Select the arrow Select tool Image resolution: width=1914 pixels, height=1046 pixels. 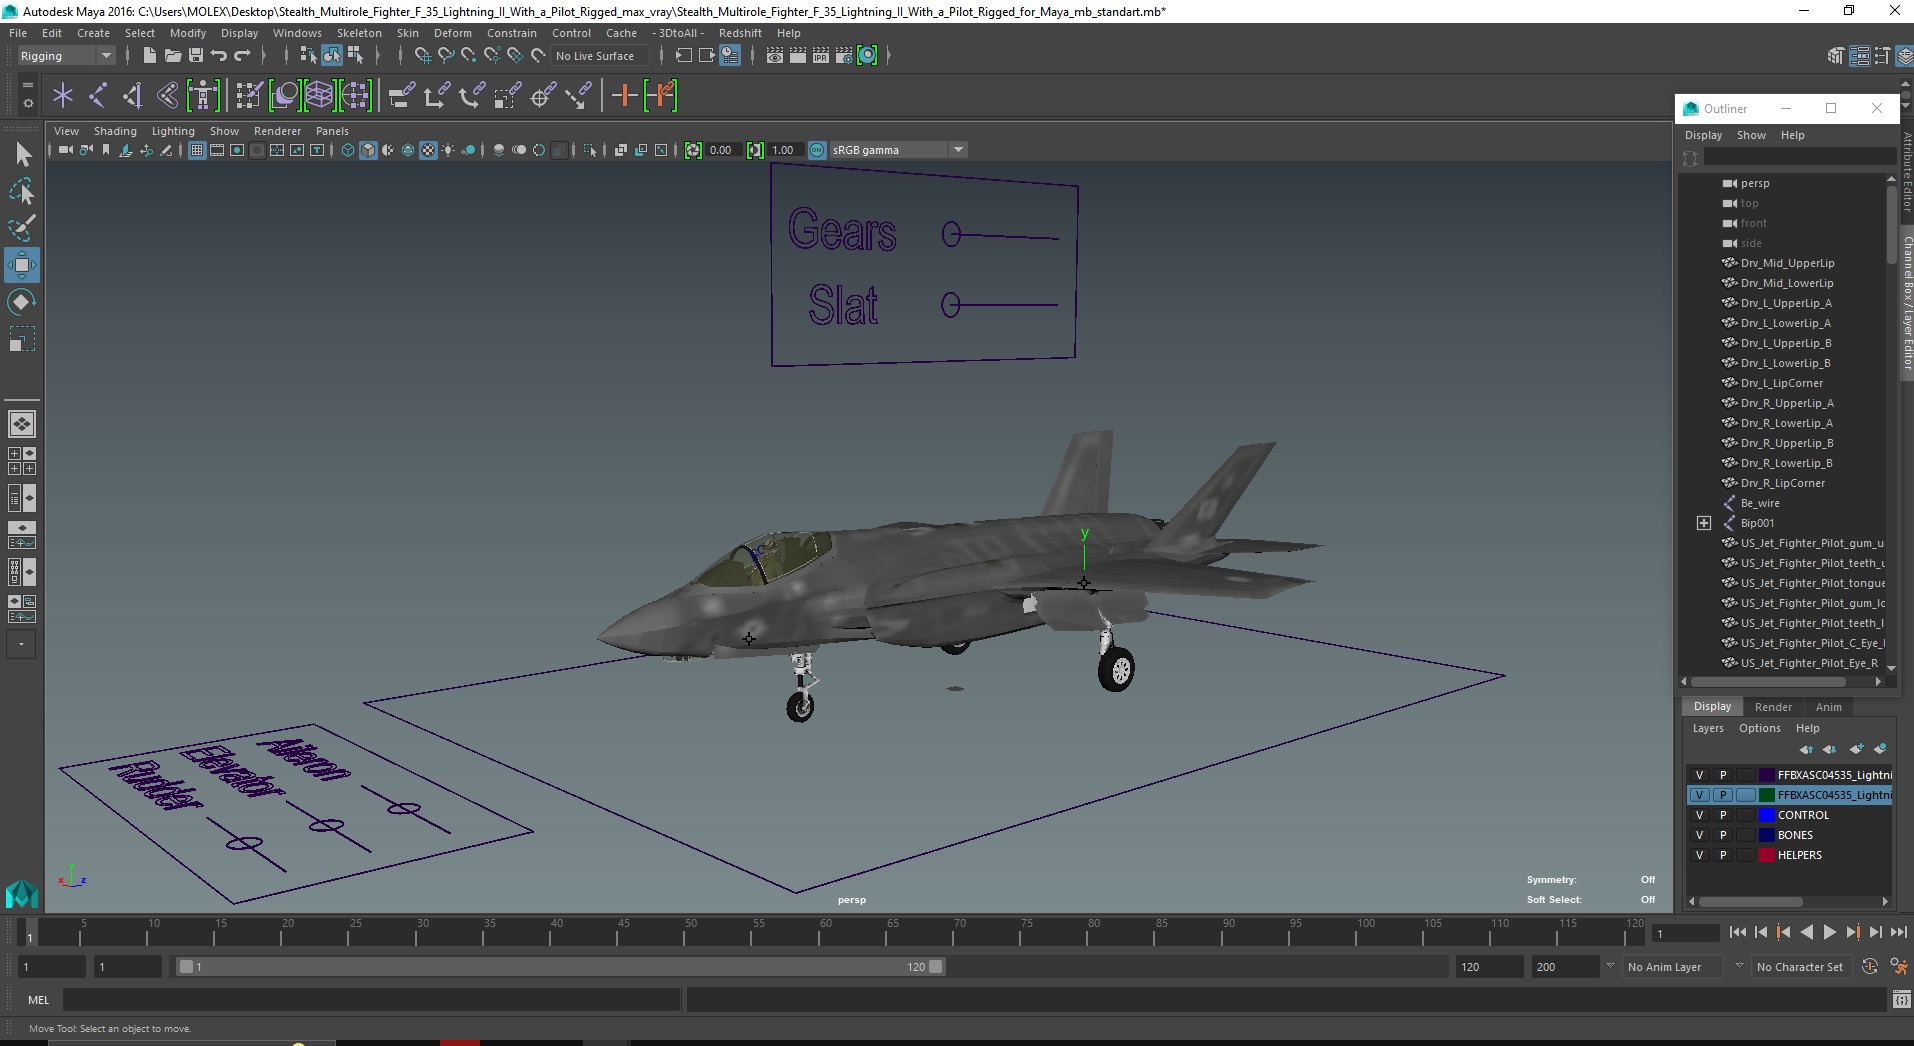point(22,154)
